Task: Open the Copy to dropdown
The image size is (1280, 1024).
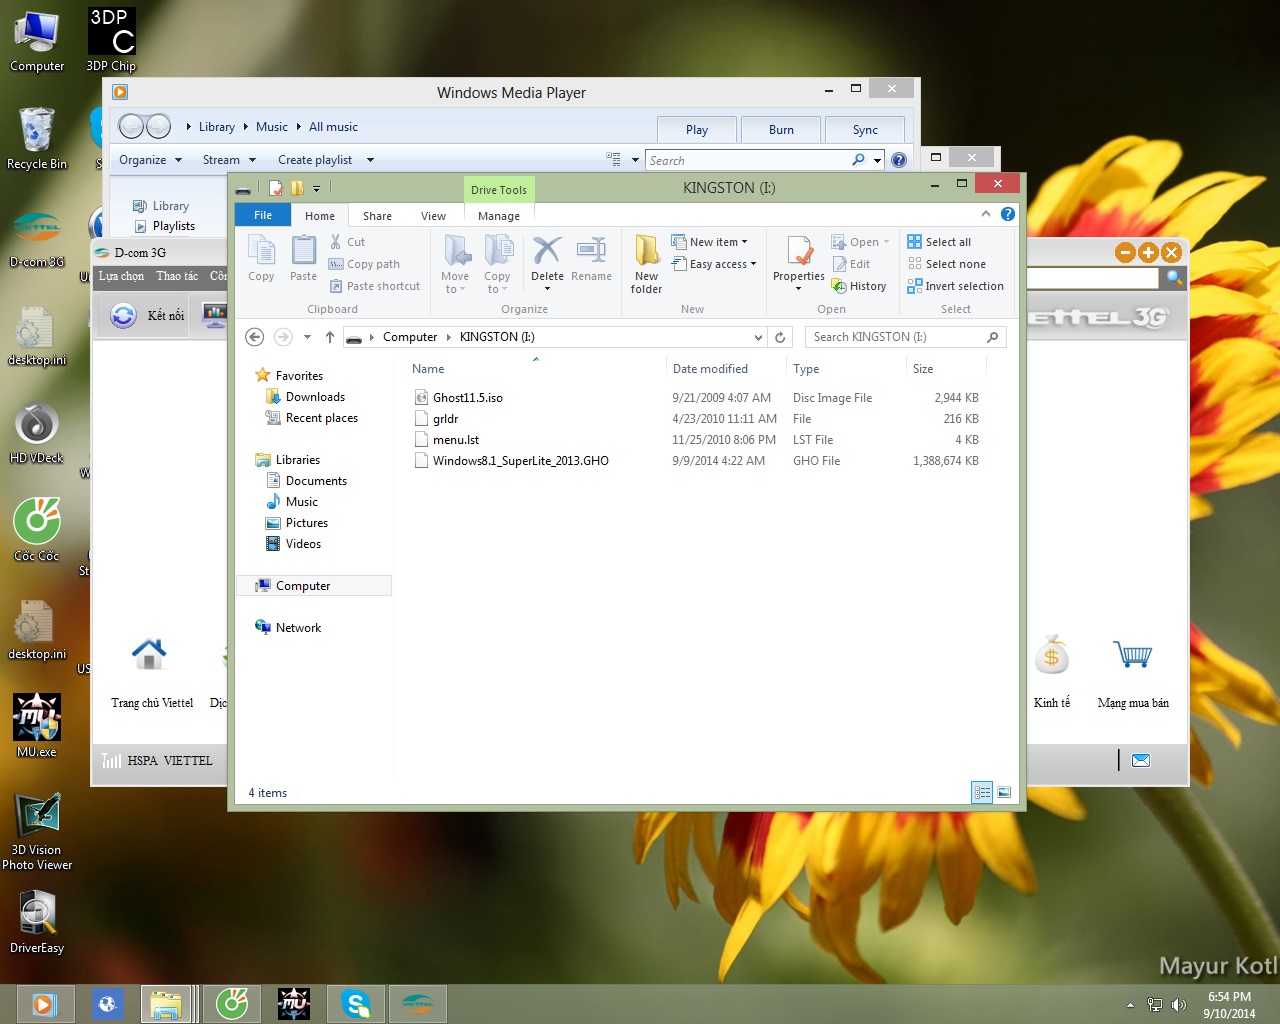Action: [497, 264]
